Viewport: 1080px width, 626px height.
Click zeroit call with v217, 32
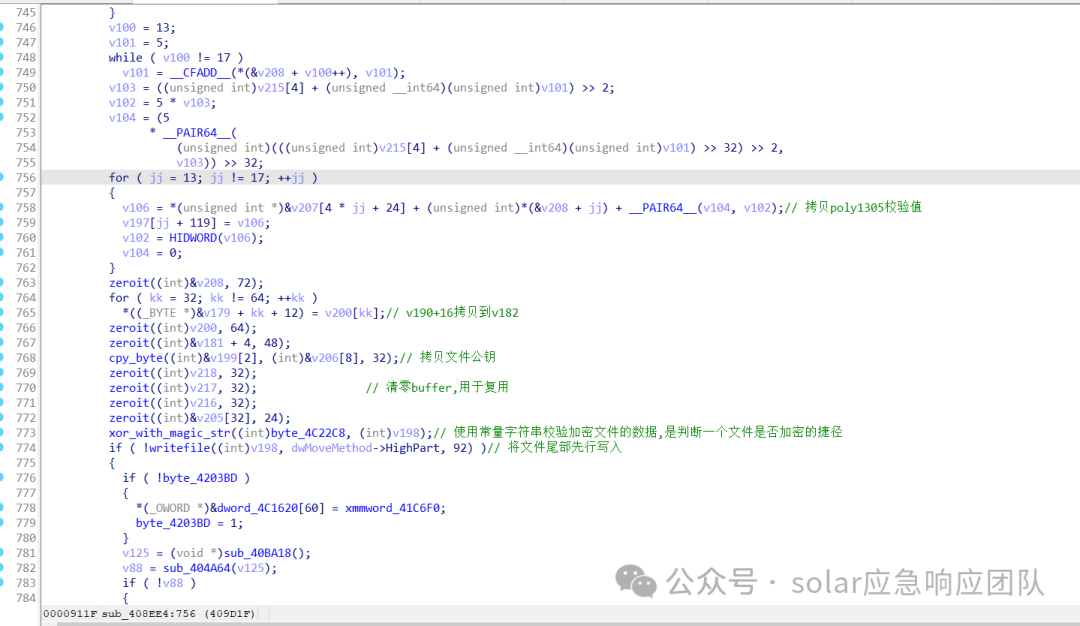tap(183, 388)
